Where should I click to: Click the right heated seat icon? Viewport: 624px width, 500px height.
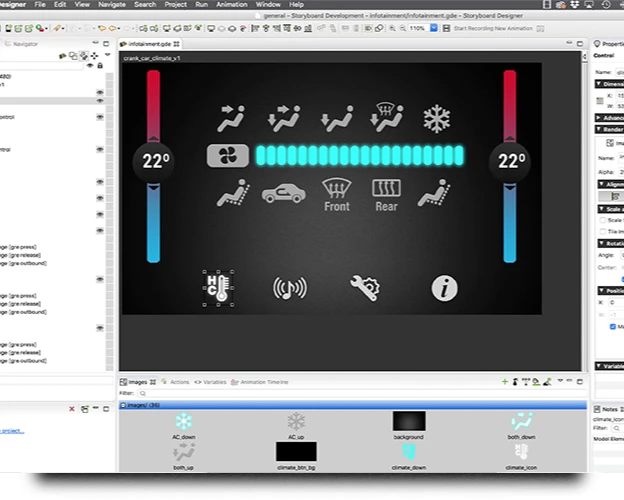434,193
